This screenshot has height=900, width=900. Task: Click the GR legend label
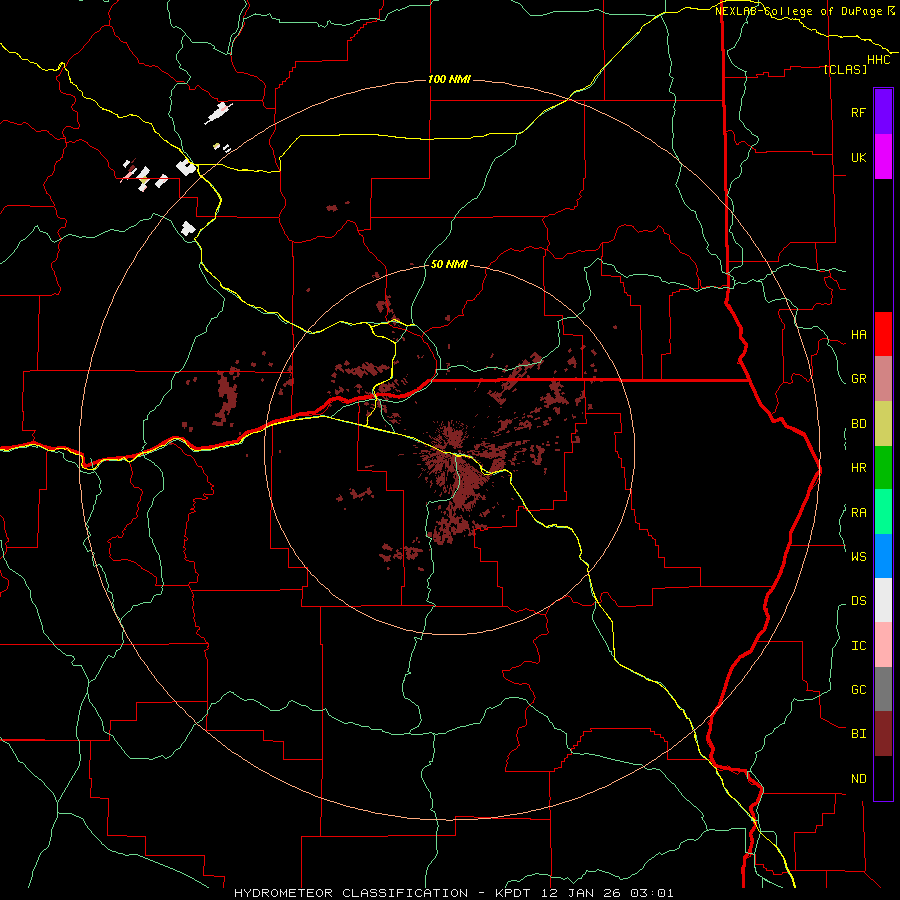coord(858,379)
